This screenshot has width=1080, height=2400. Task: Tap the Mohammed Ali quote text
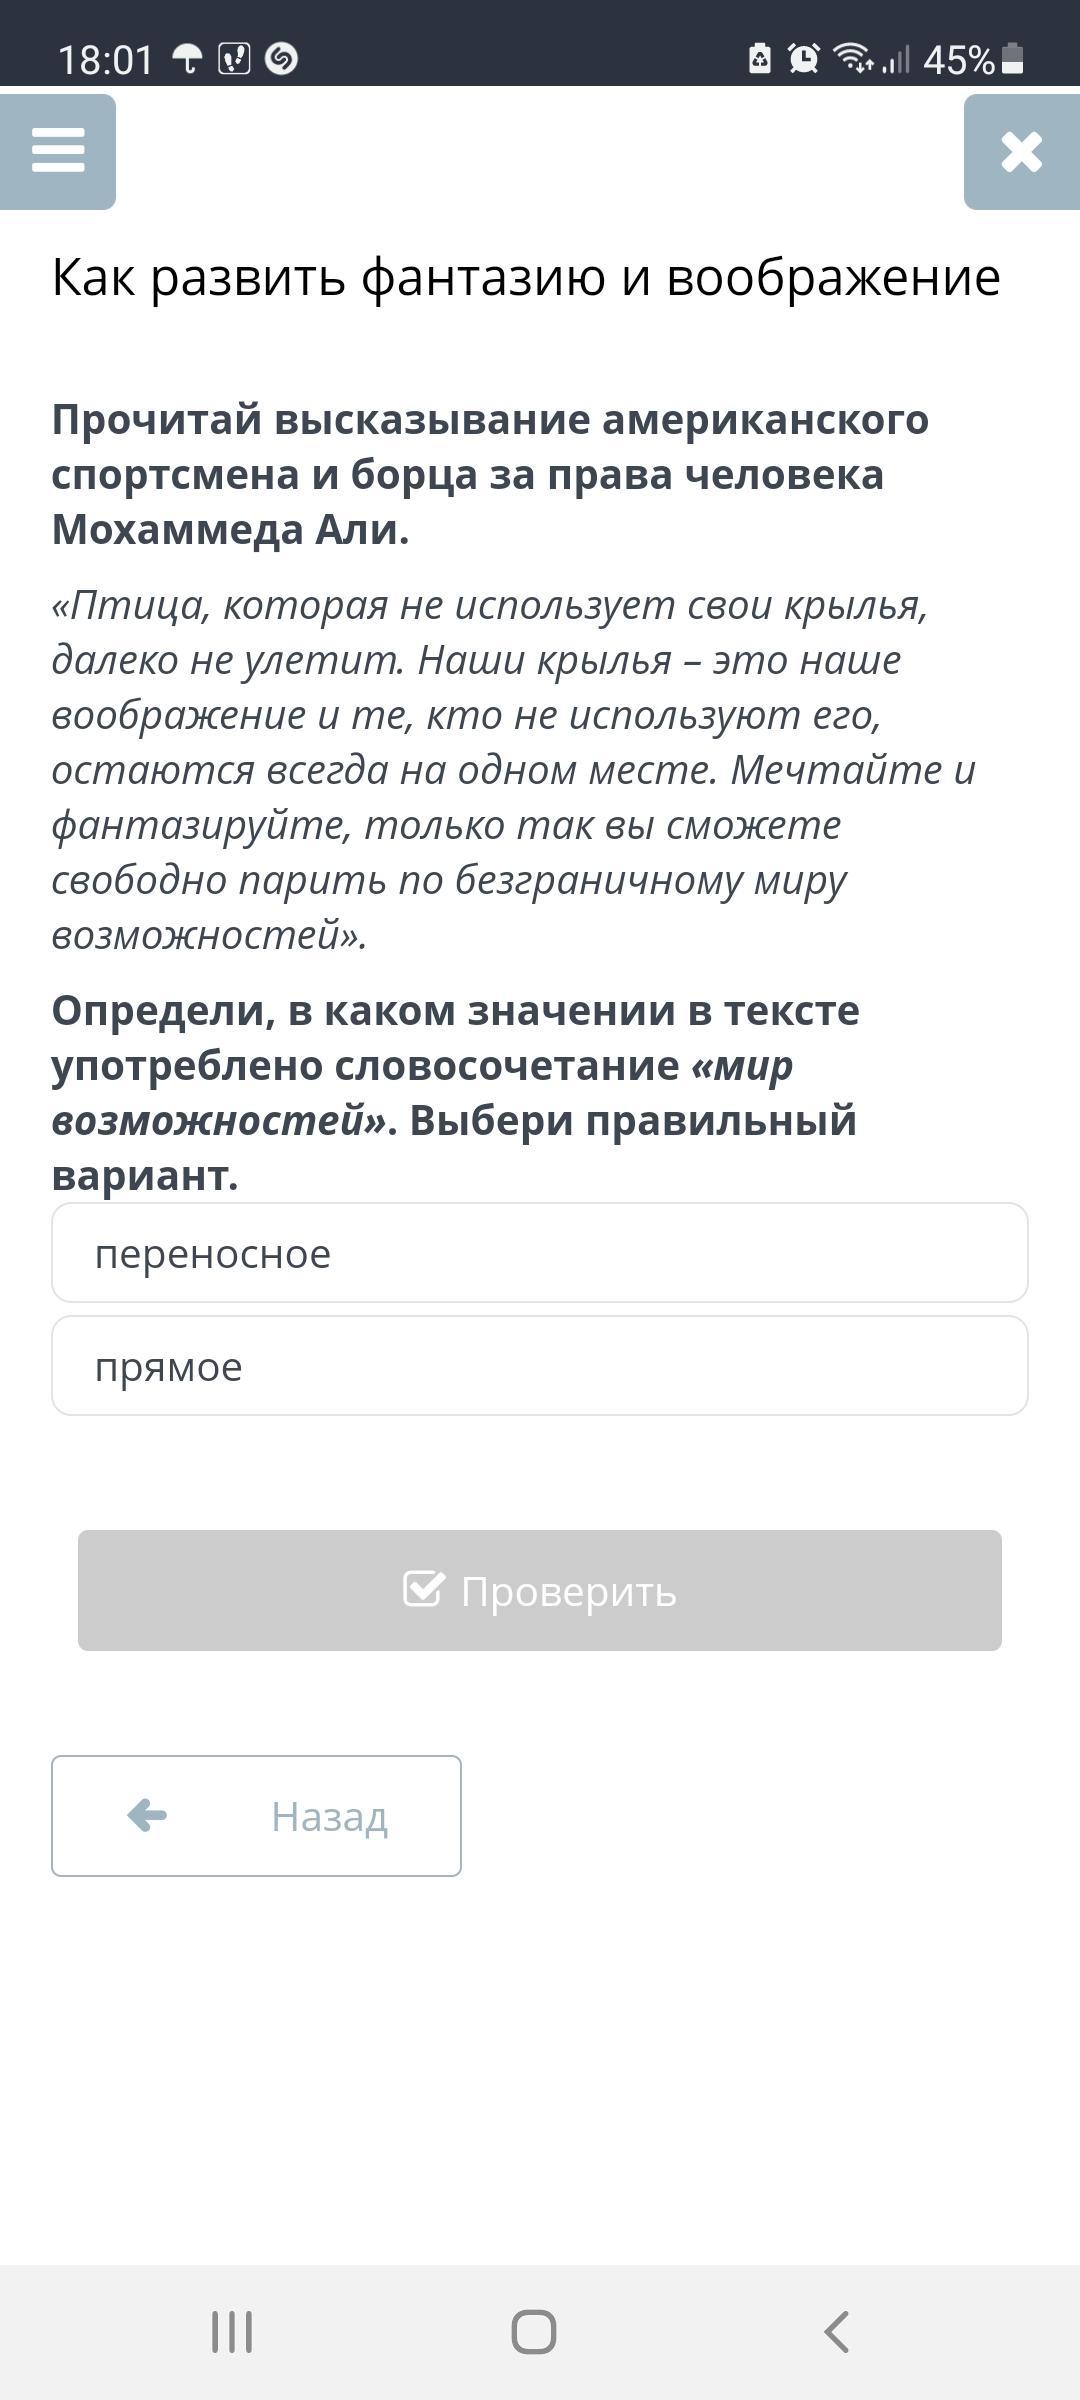[x=514, y=770]
